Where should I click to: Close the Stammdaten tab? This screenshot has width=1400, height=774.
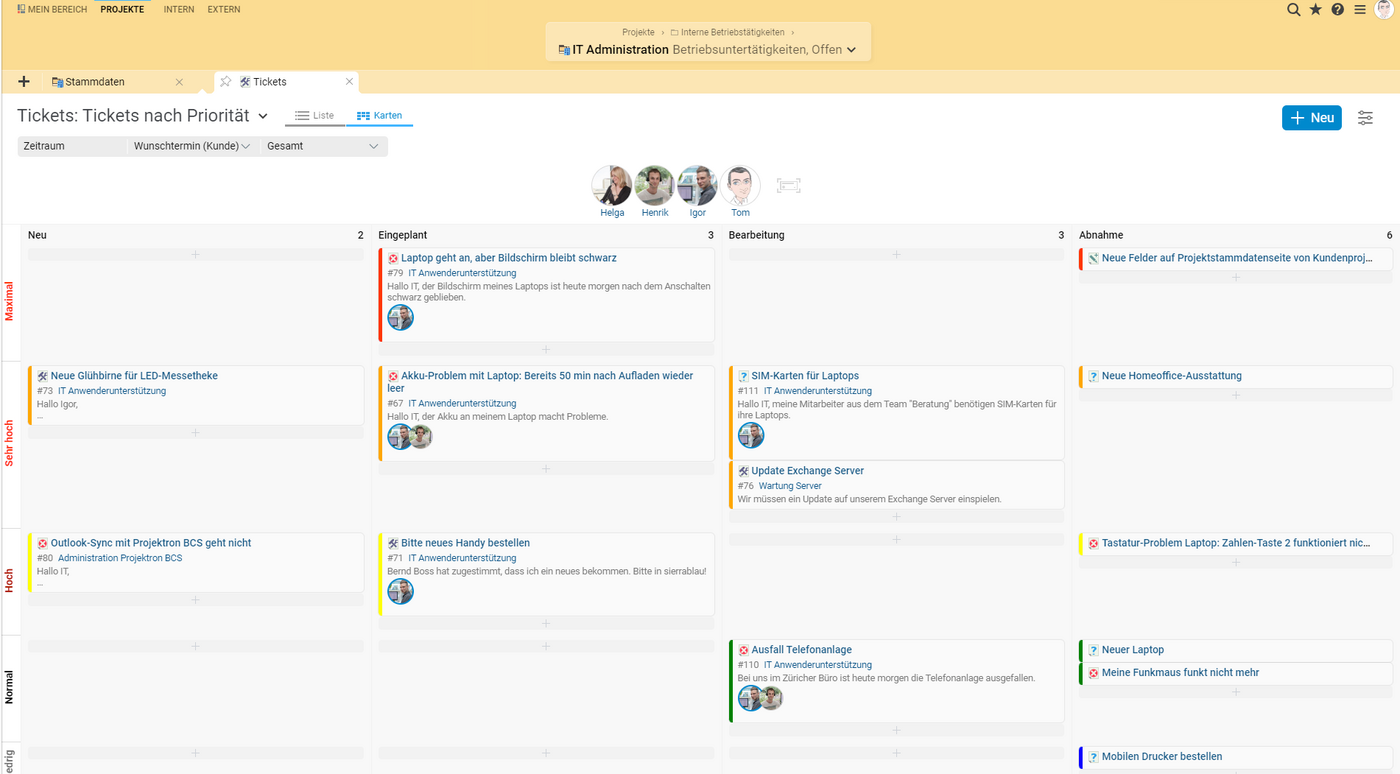(x=179, y=82)
